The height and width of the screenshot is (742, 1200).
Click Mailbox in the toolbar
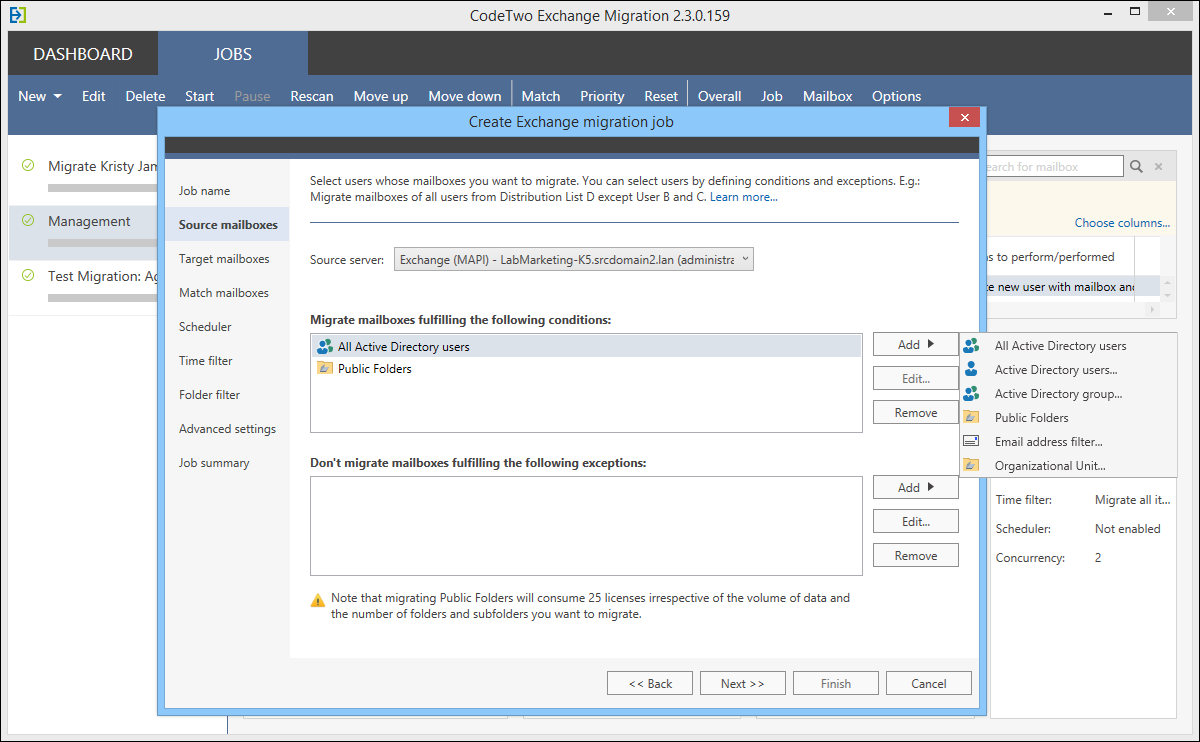(x=828, y=96)
